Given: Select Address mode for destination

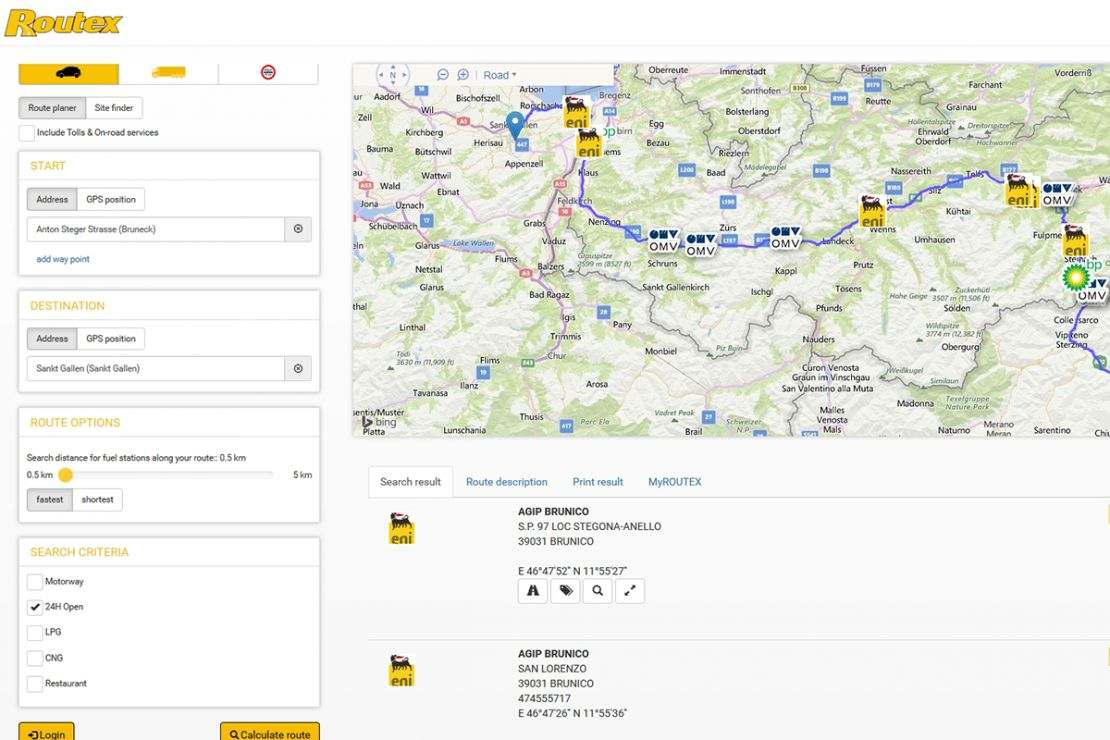Looking at the screenshot, I should pos(52,338).
